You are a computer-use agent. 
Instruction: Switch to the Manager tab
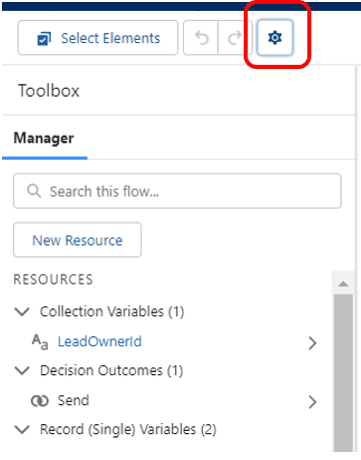click(44, 138)
